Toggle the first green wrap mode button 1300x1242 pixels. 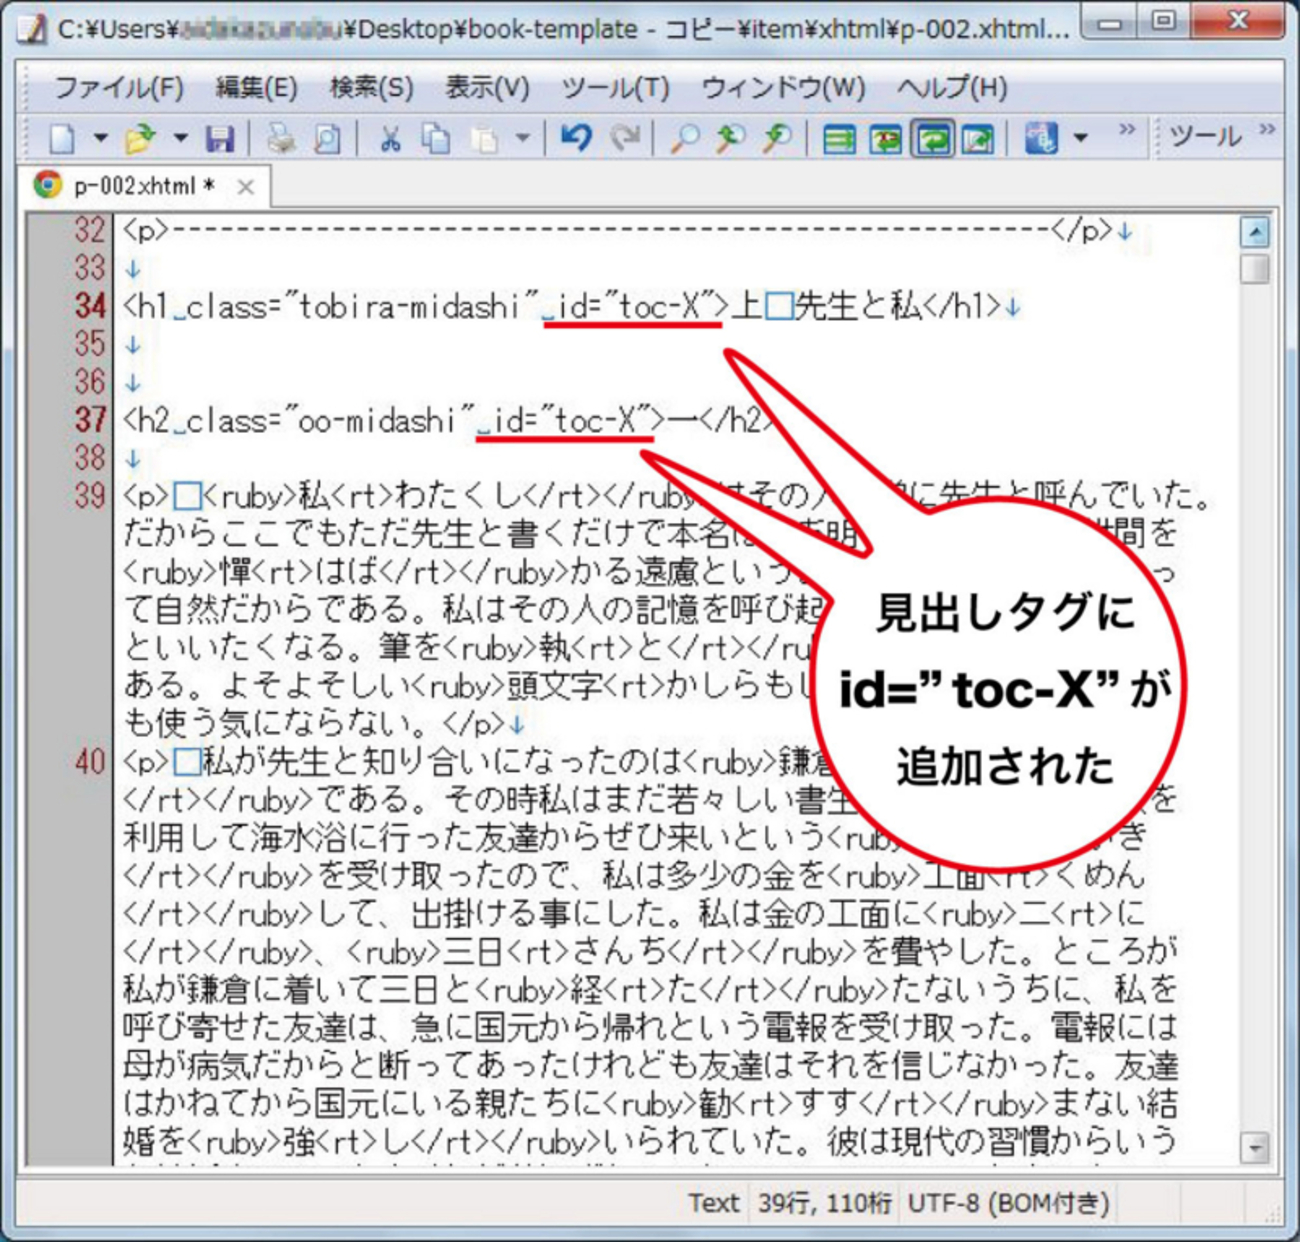point(839,138)
